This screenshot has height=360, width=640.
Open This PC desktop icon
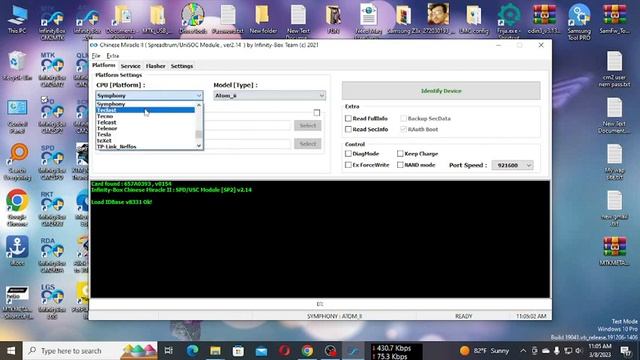[17, 19]
